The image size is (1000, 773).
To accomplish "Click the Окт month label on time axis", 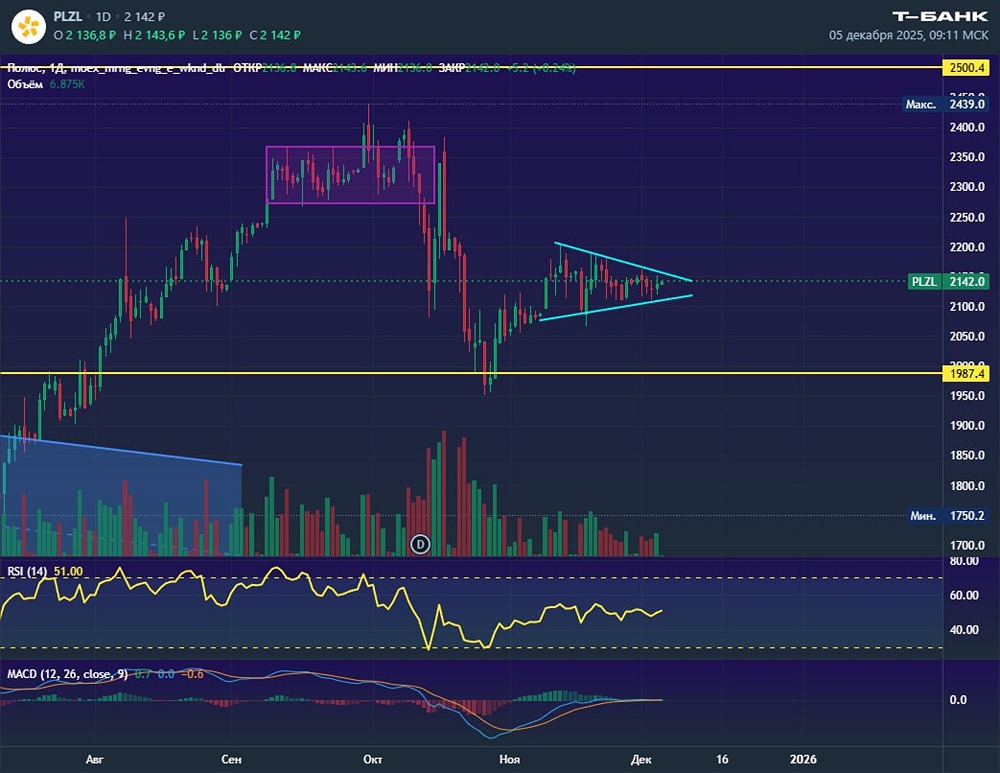I will click(372, 759).
